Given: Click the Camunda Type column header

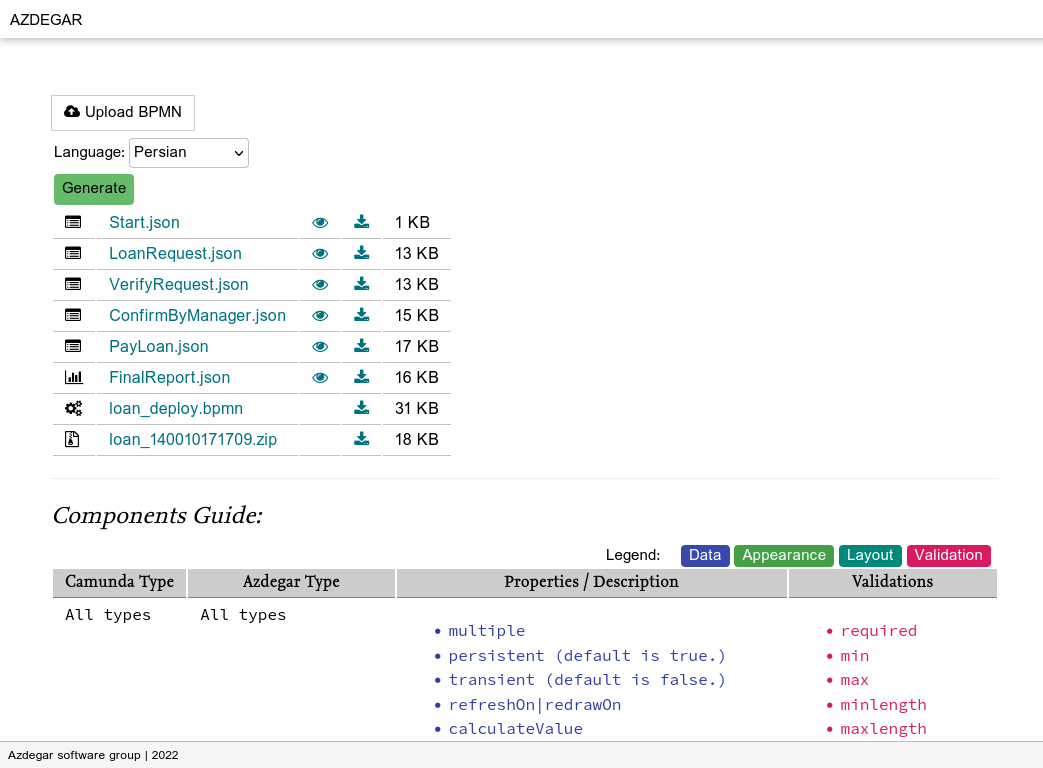Looking at the screenshot, I should (x=120, y=582).
